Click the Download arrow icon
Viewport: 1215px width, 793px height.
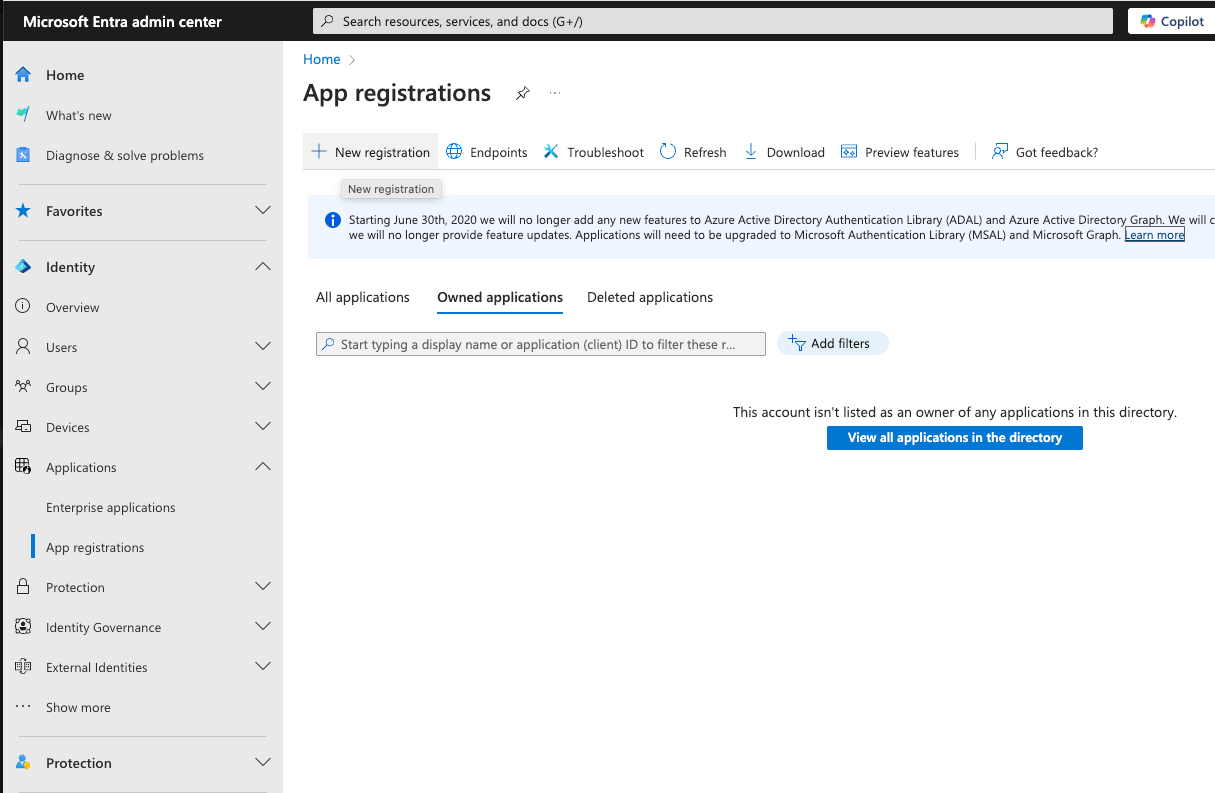coord(751,152)
